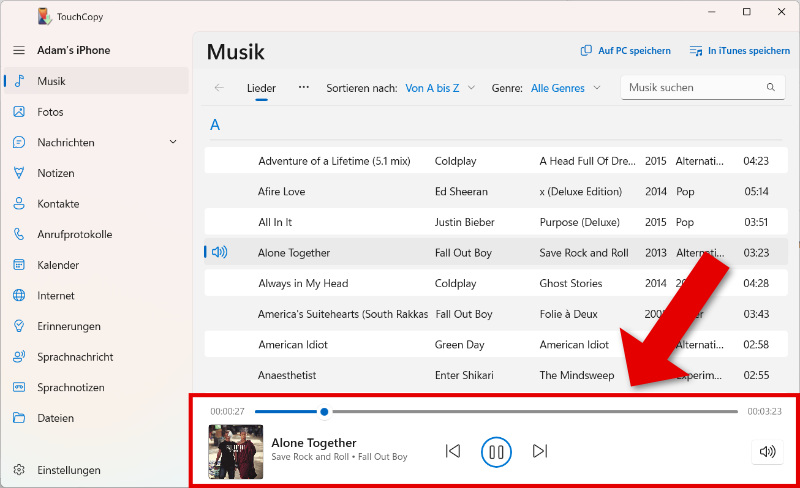Pause the currently playing song
The image size is (800, 488).
[495, 452]
